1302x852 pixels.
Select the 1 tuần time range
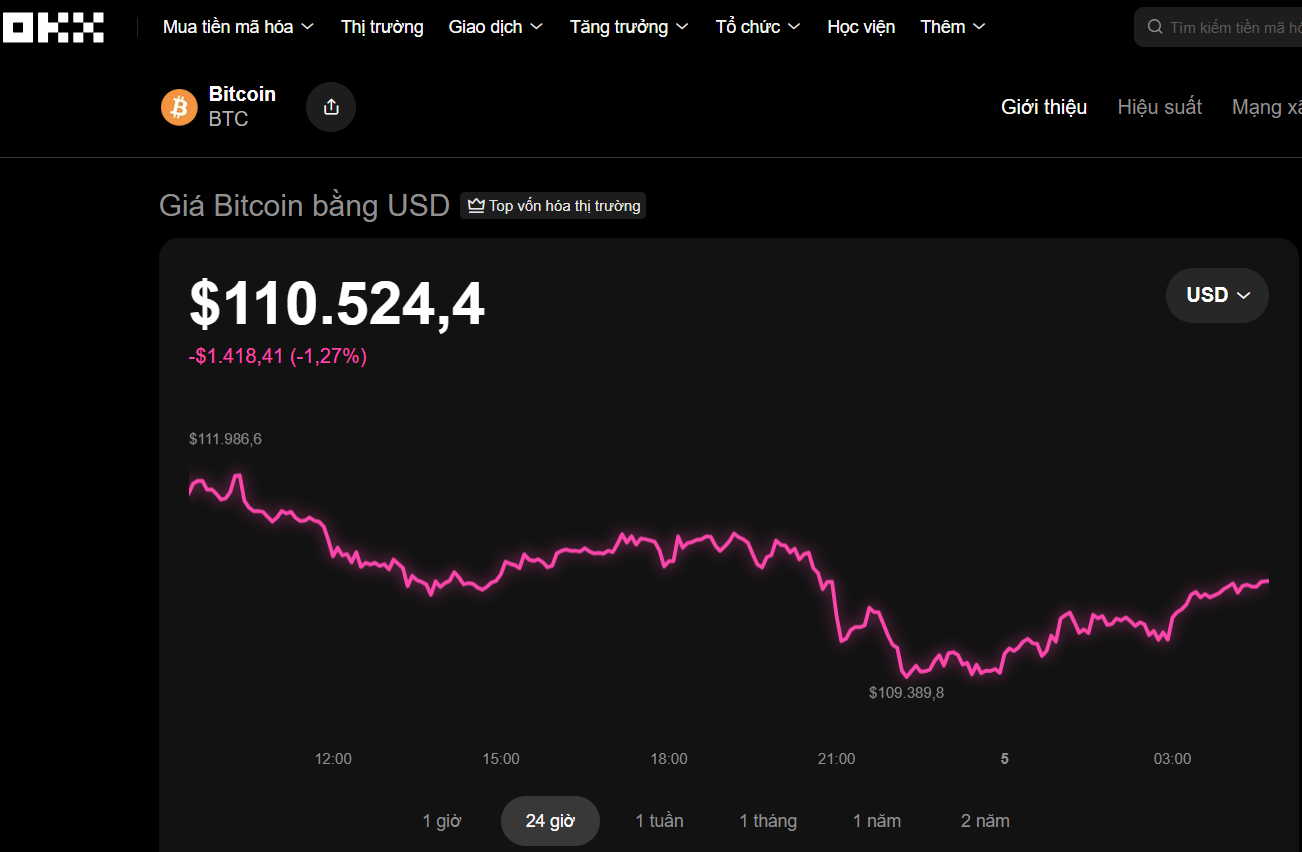click(660, 821)
